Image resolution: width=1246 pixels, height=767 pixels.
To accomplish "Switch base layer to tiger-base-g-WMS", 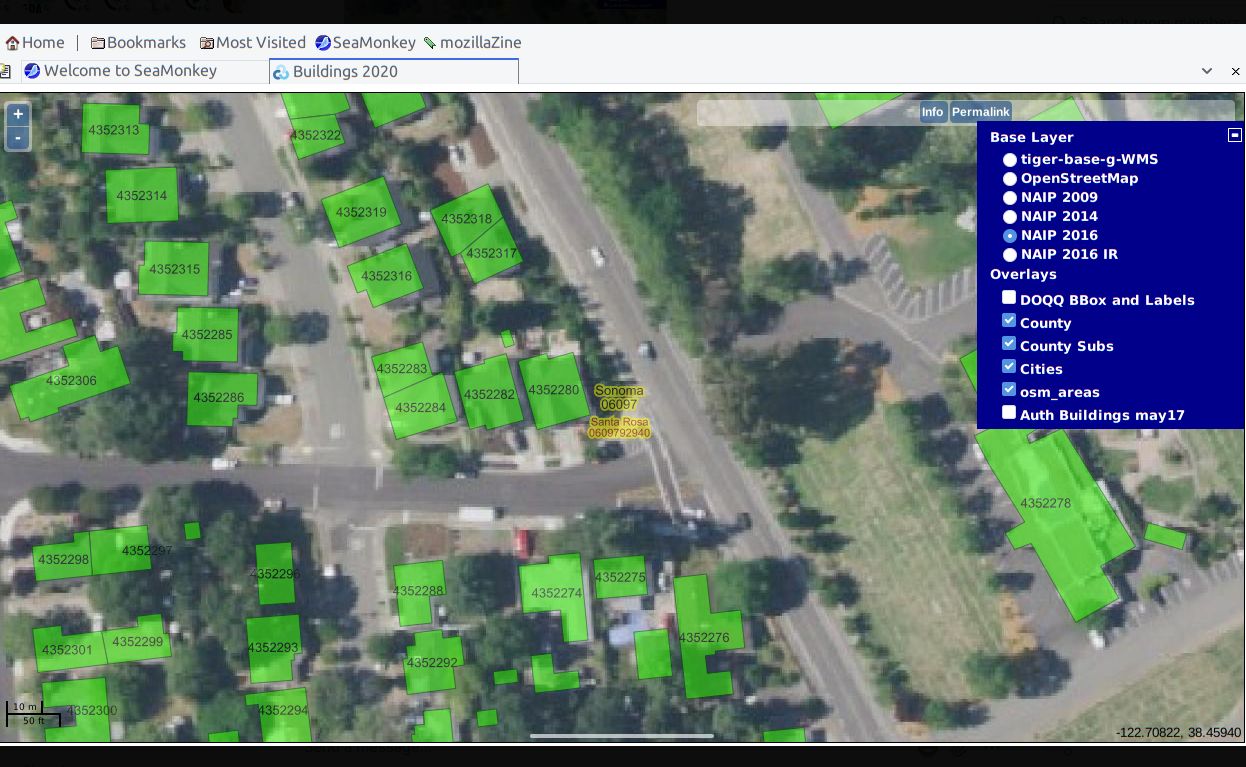I will coord(1010,160).
